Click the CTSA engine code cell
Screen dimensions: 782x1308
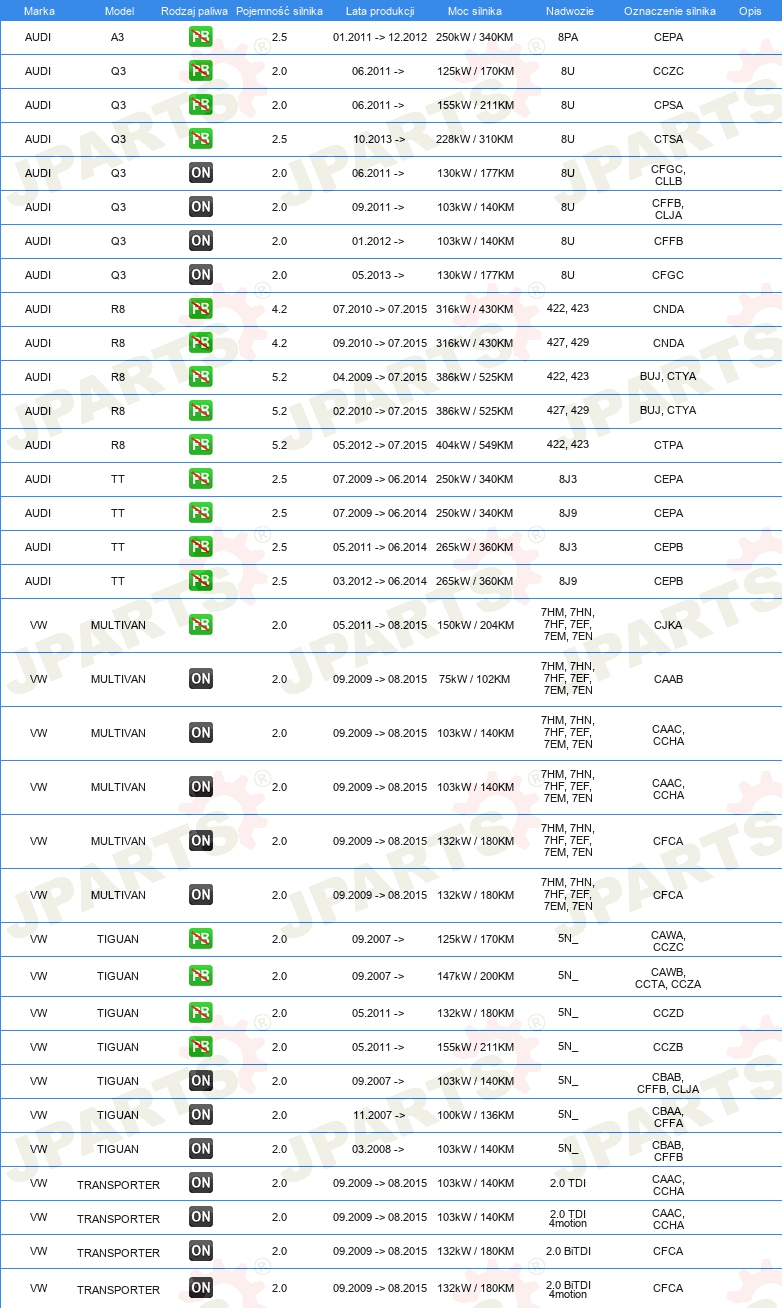pyautogui.click(x=668, y=139)
